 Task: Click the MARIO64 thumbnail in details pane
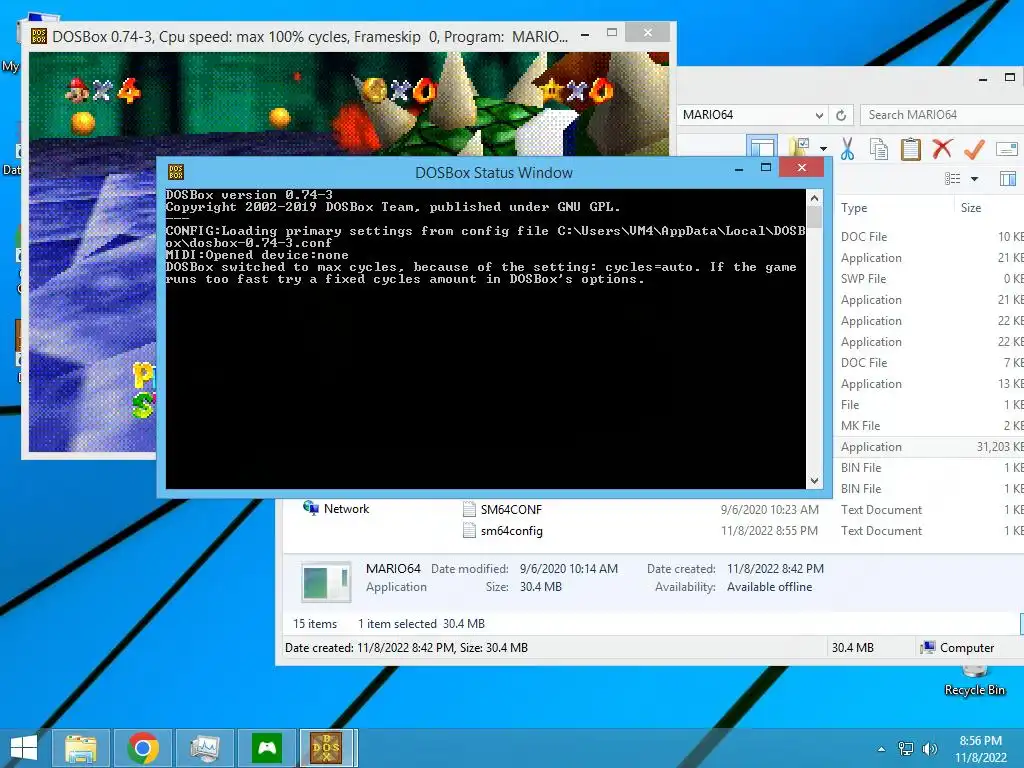pos(325,581)
